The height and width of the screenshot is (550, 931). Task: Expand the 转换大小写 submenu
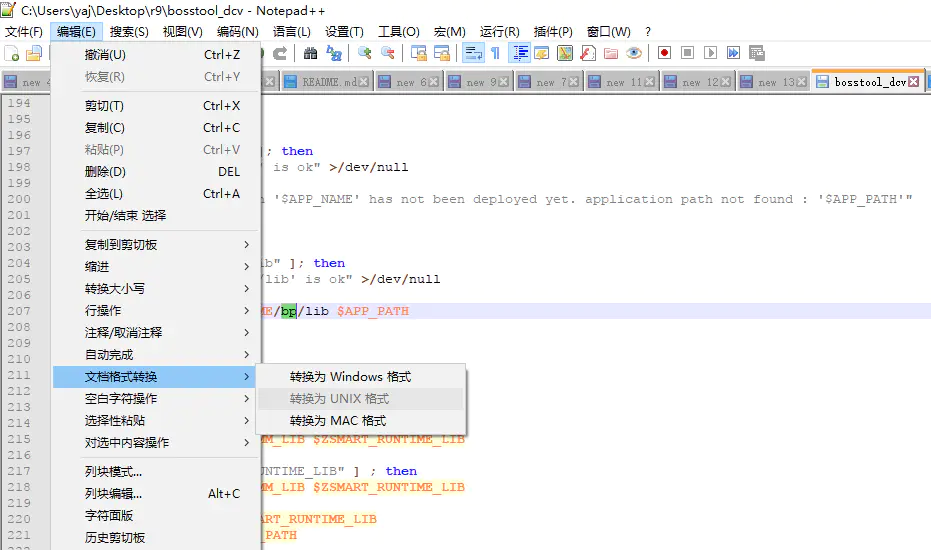pos(156,289)
